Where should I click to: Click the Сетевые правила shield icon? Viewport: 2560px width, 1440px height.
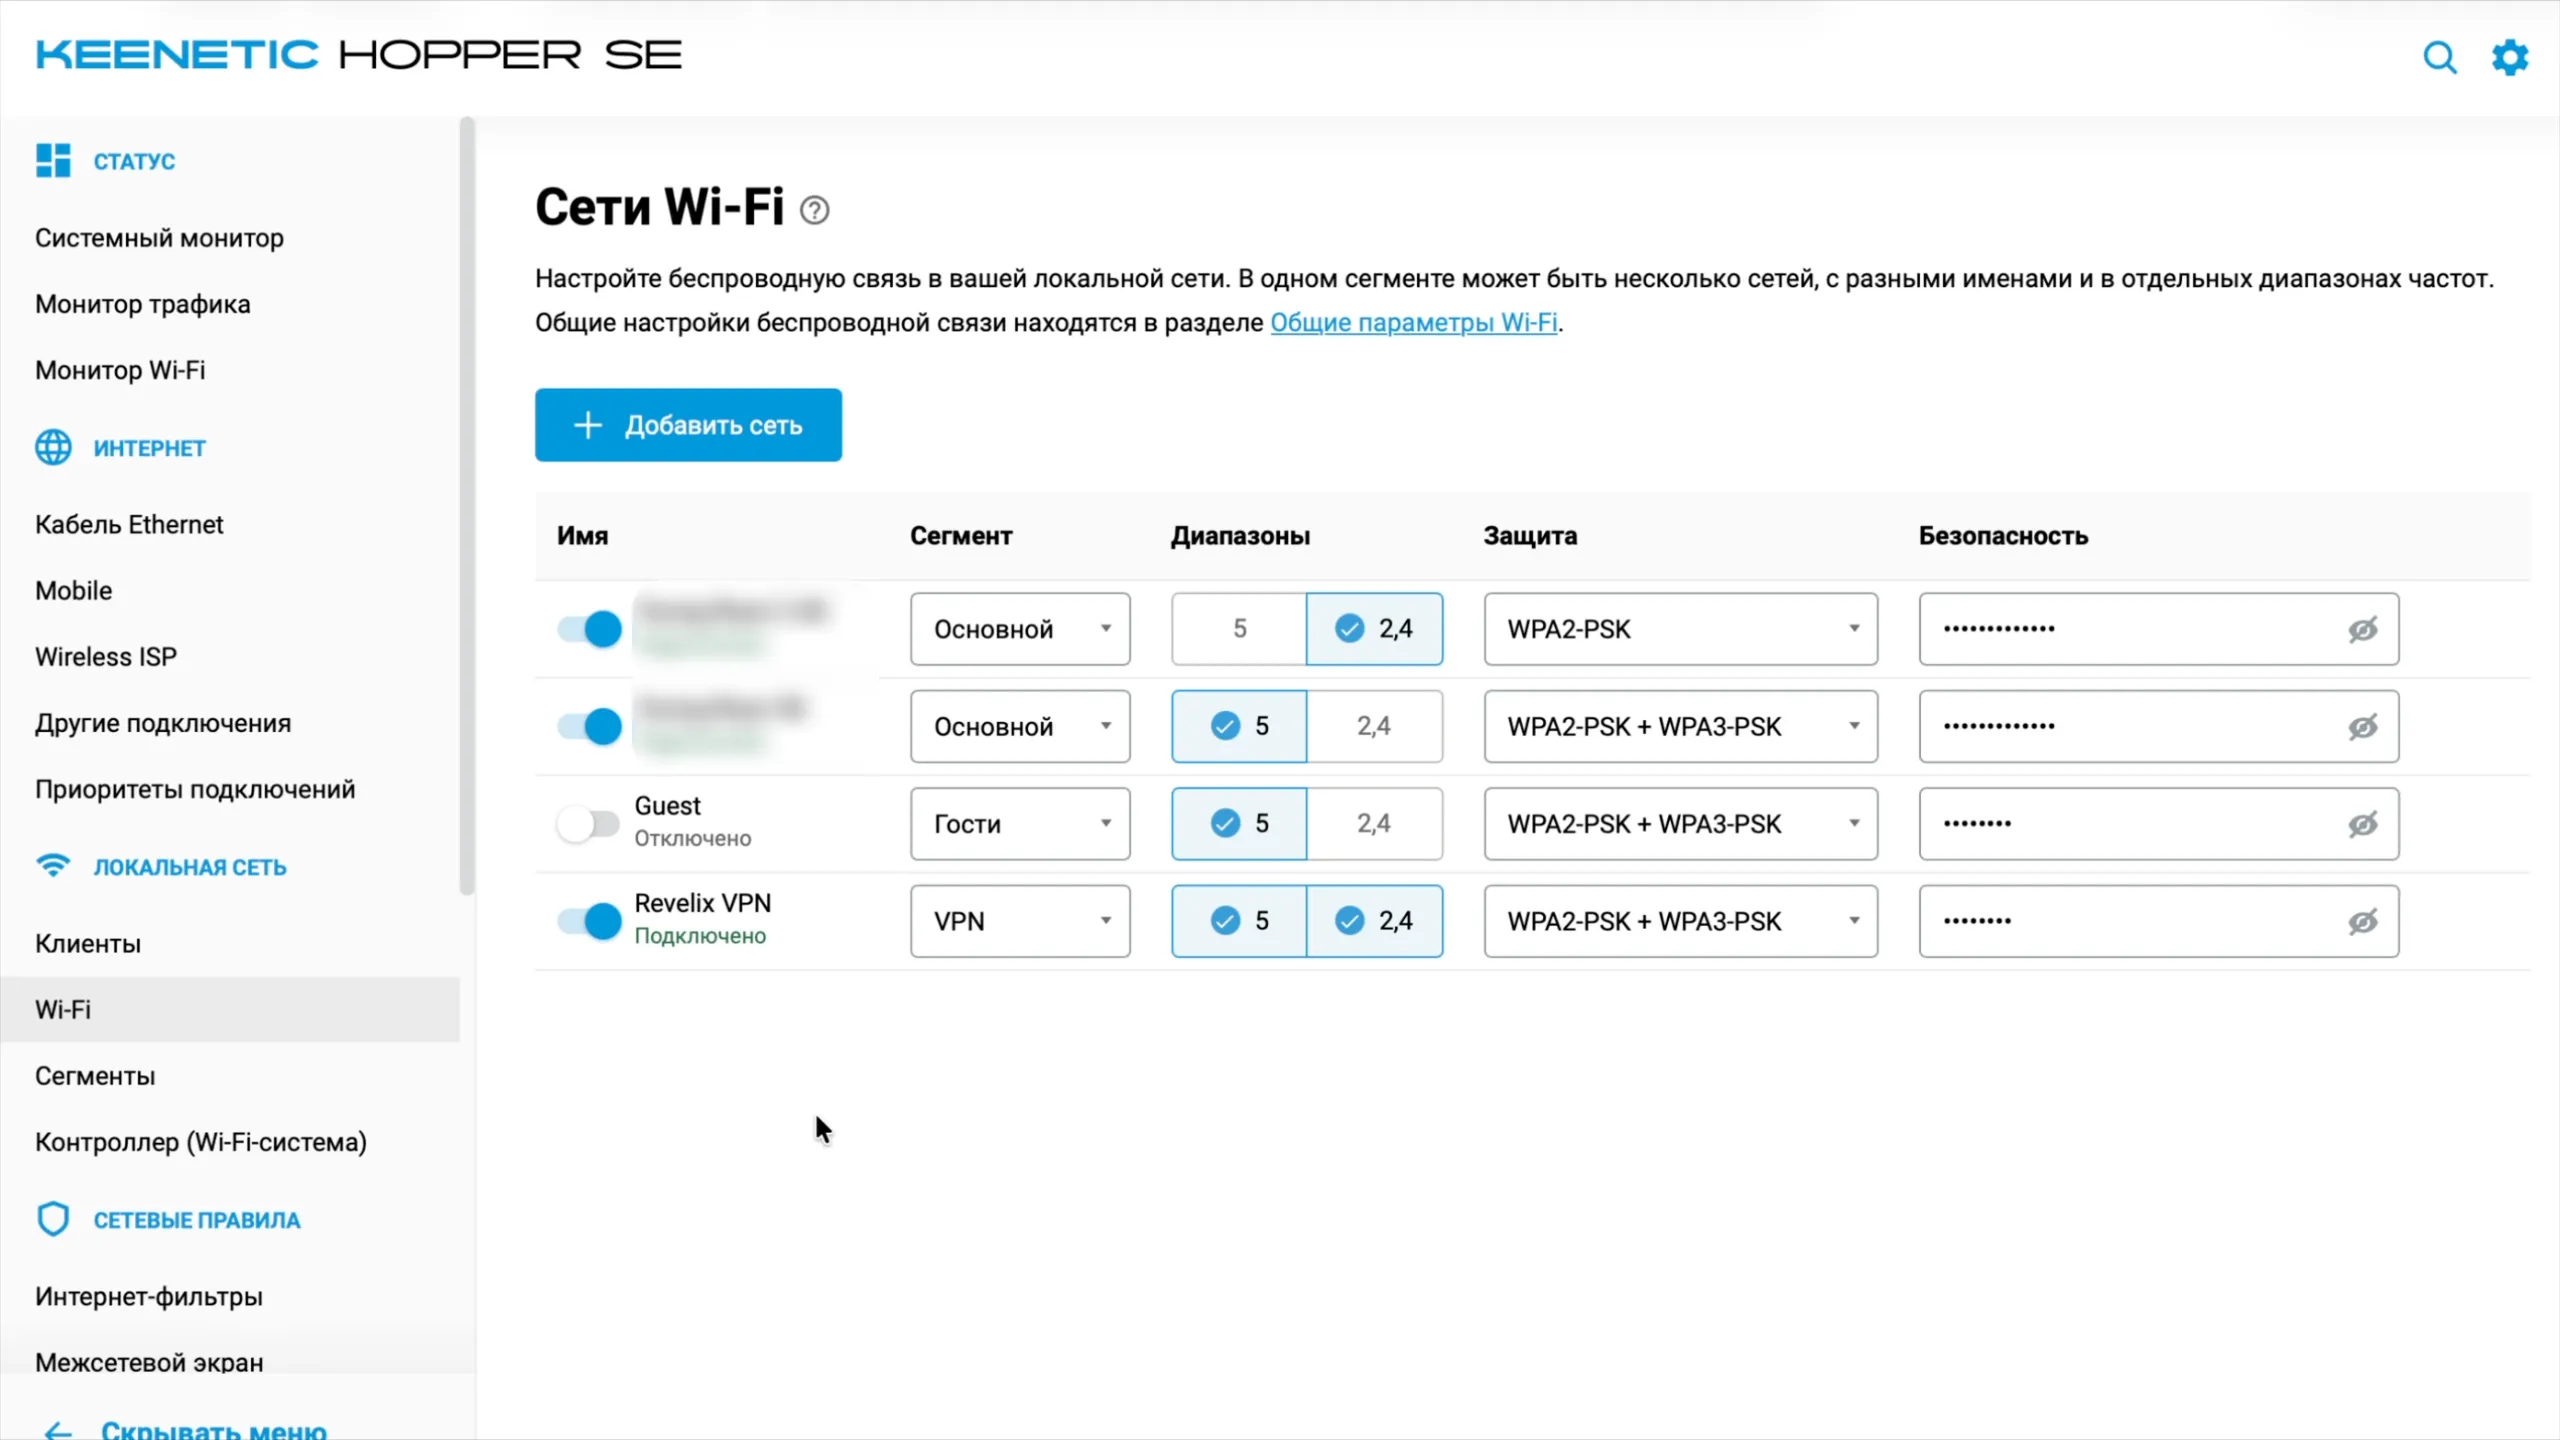[x=53, y=1219]
